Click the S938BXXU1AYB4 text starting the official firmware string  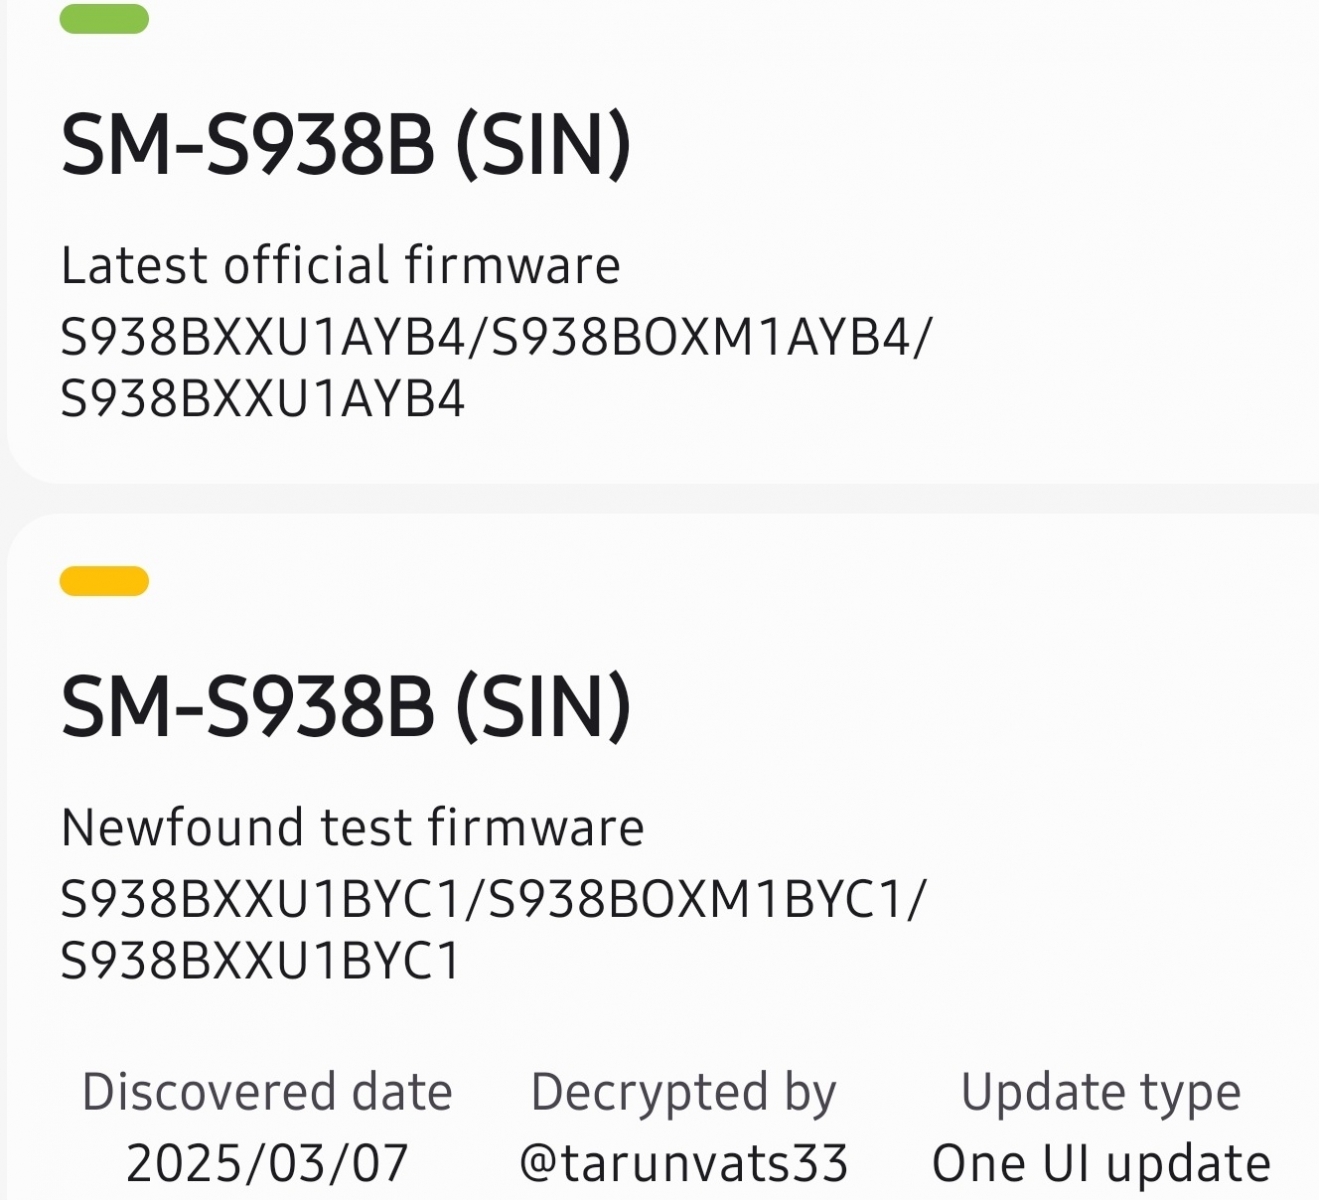(x=262, y=338)
